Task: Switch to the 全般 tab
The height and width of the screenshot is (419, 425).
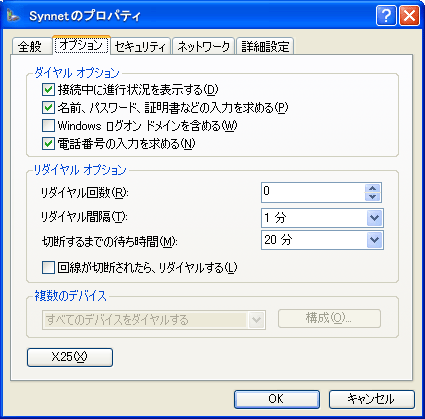Action: click(30, 46)
